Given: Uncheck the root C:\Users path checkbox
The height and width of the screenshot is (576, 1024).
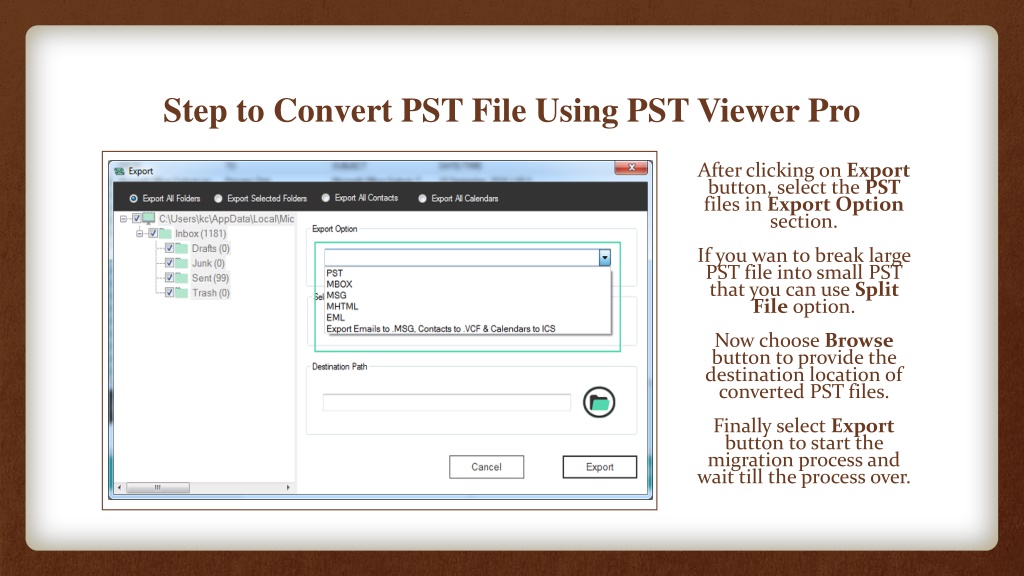Looking at the screenshot, I should click(136, 219).
